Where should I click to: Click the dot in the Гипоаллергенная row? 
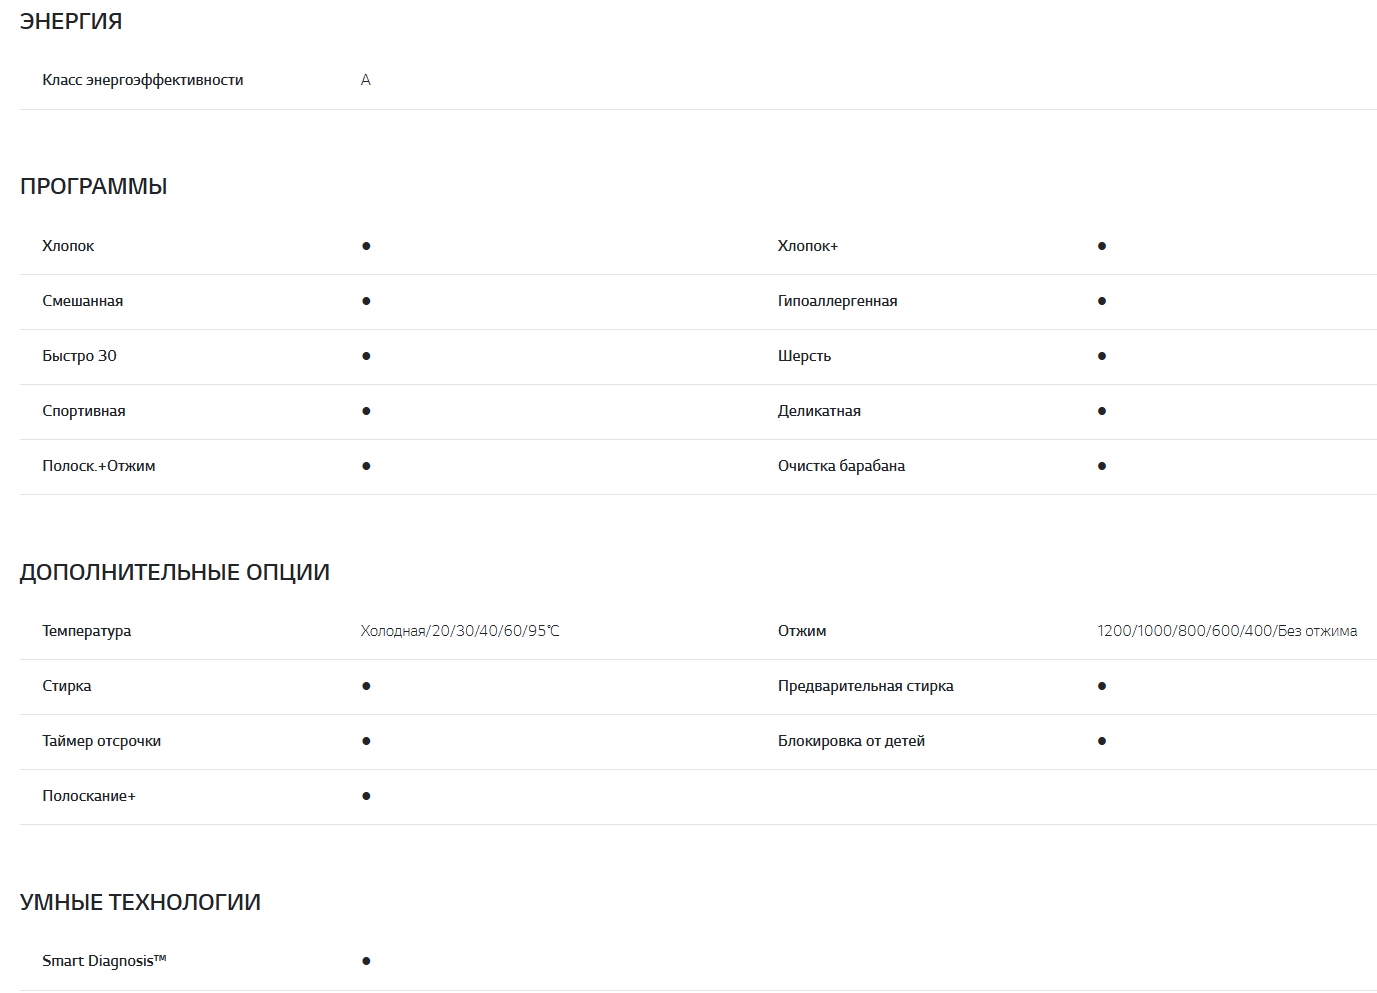[x=1102, y=301]
